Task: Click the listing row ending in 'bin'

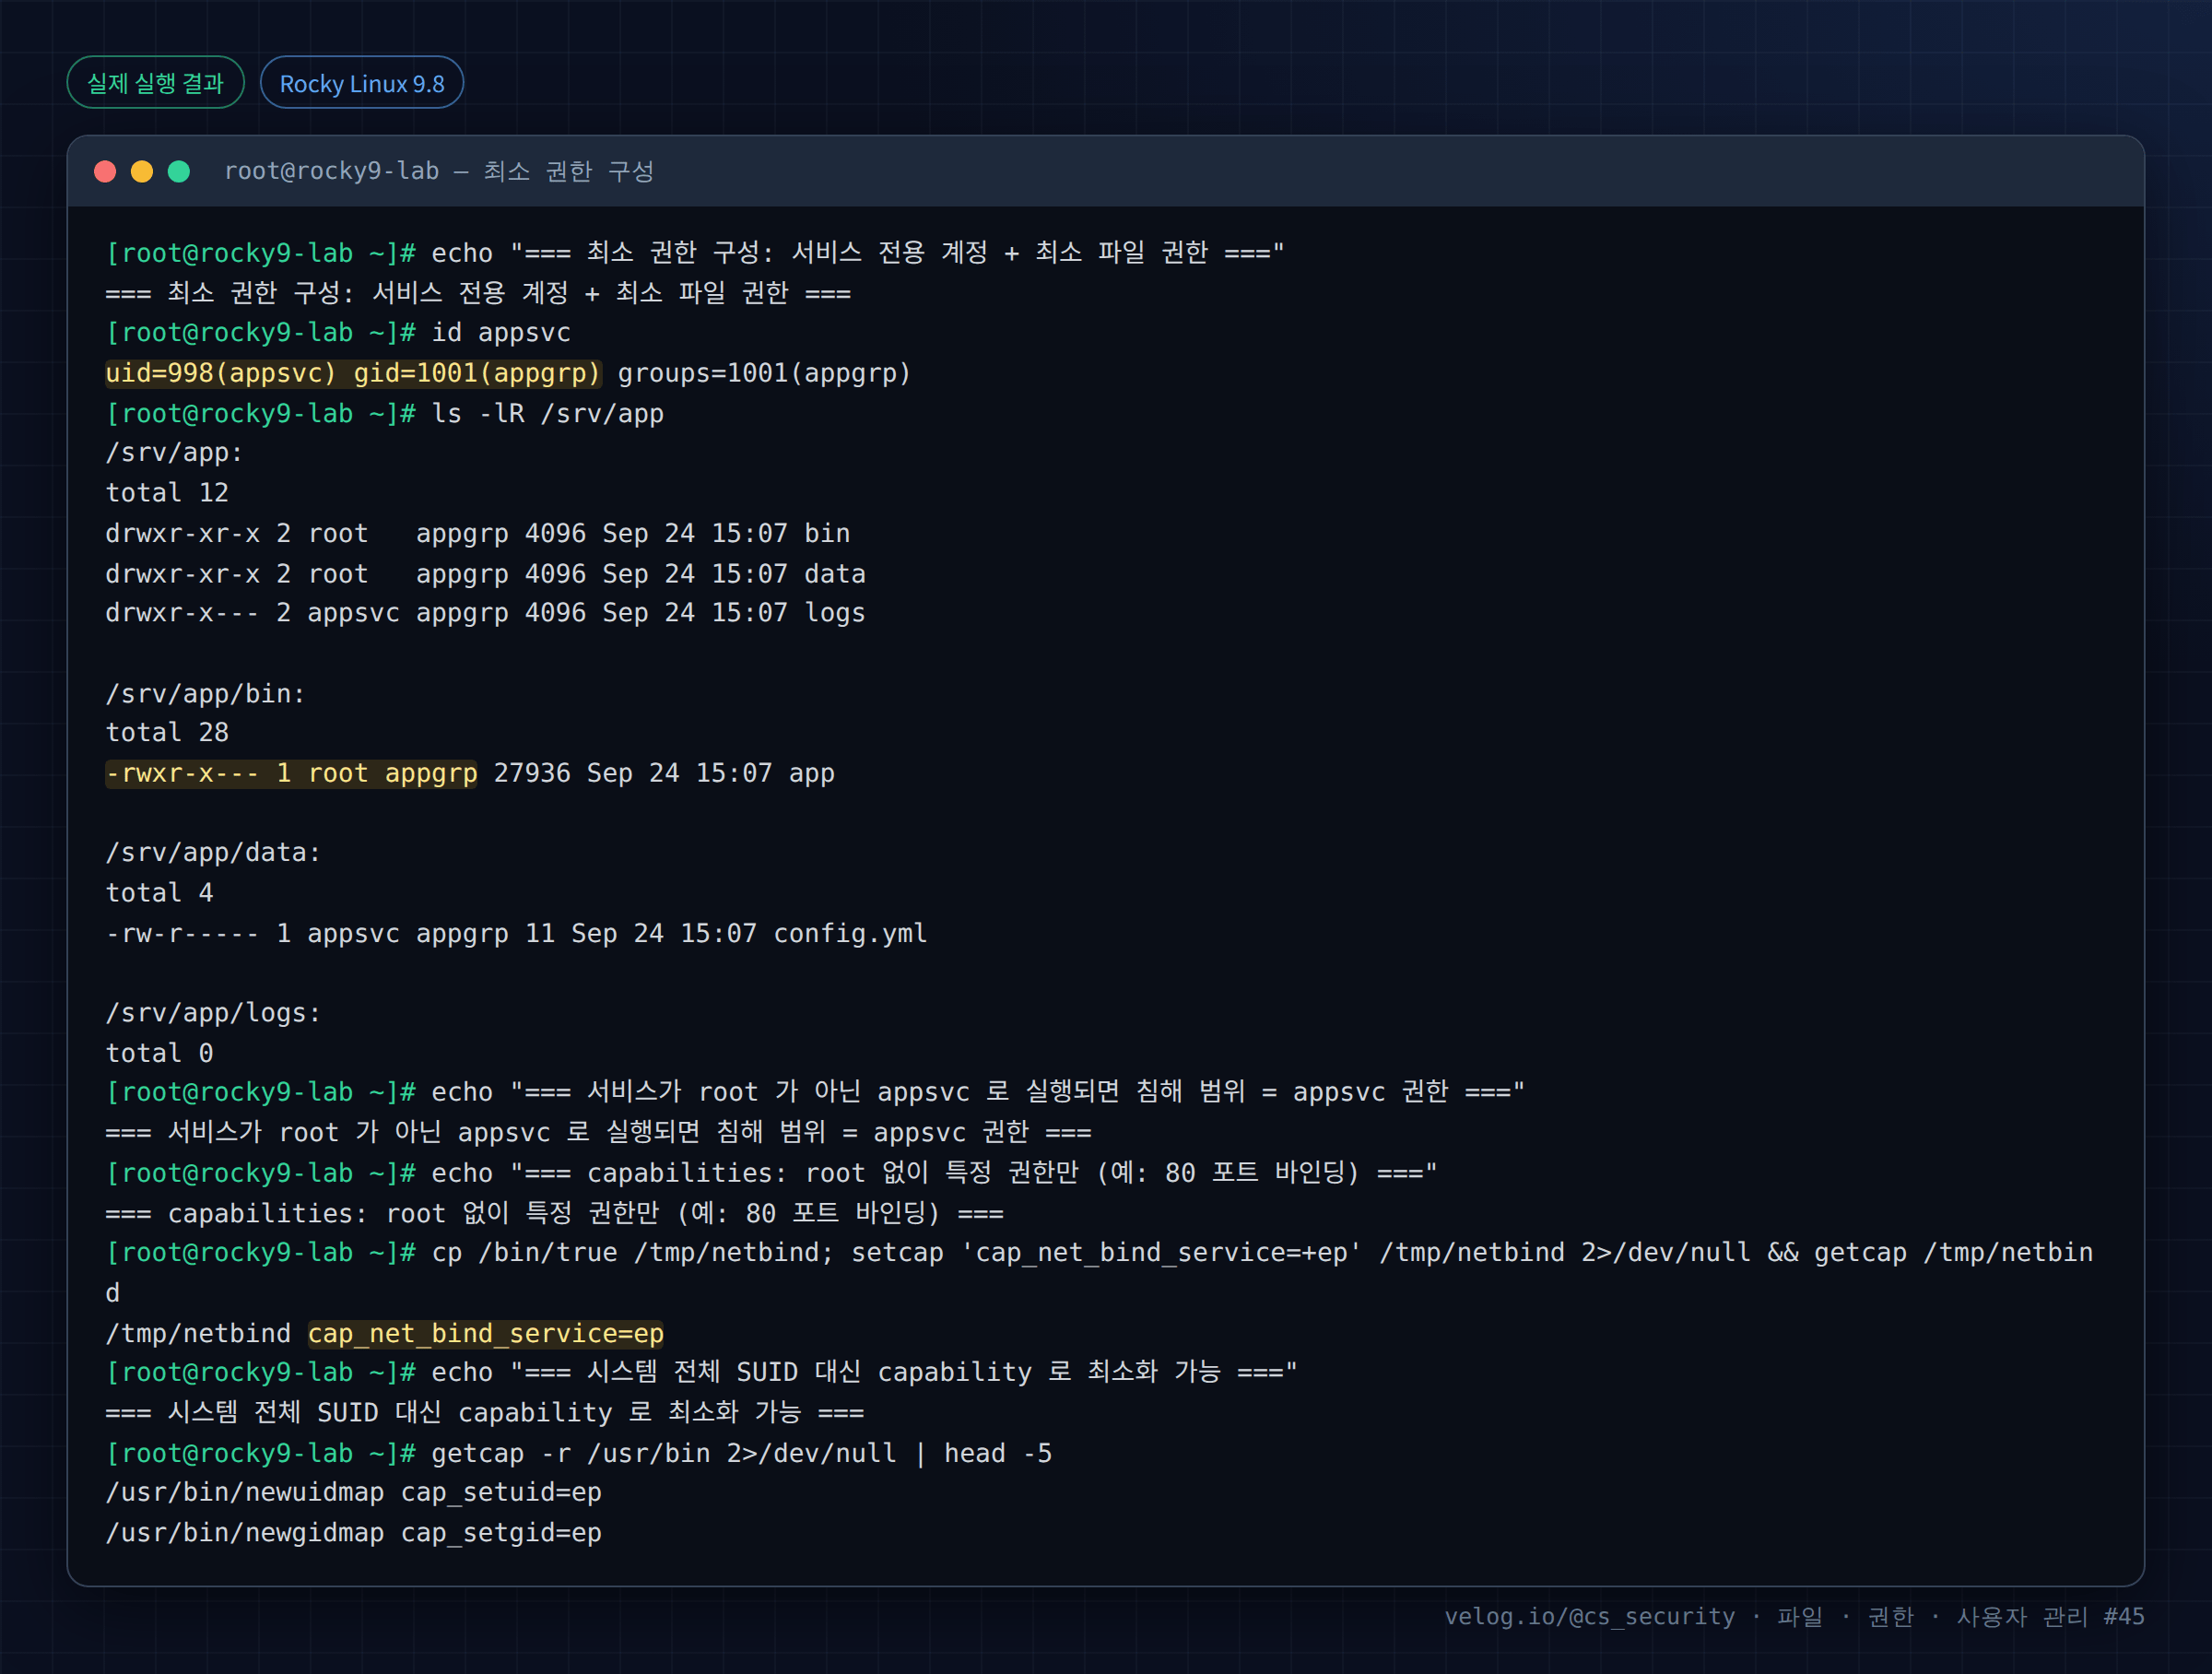Action: (x=478, y=533)
